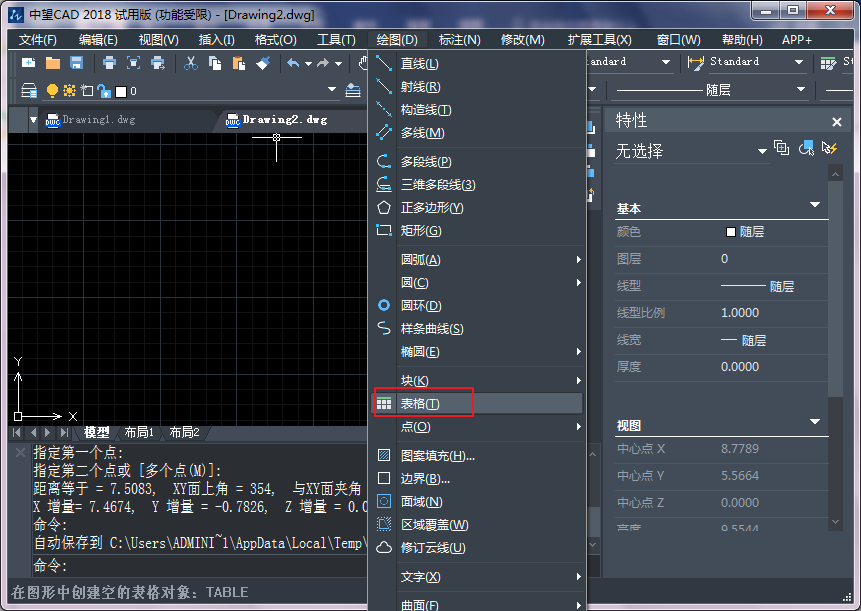Activate the Pan hand icon
The width and height of the screenshot is (861, 611).
coord(364,62)
